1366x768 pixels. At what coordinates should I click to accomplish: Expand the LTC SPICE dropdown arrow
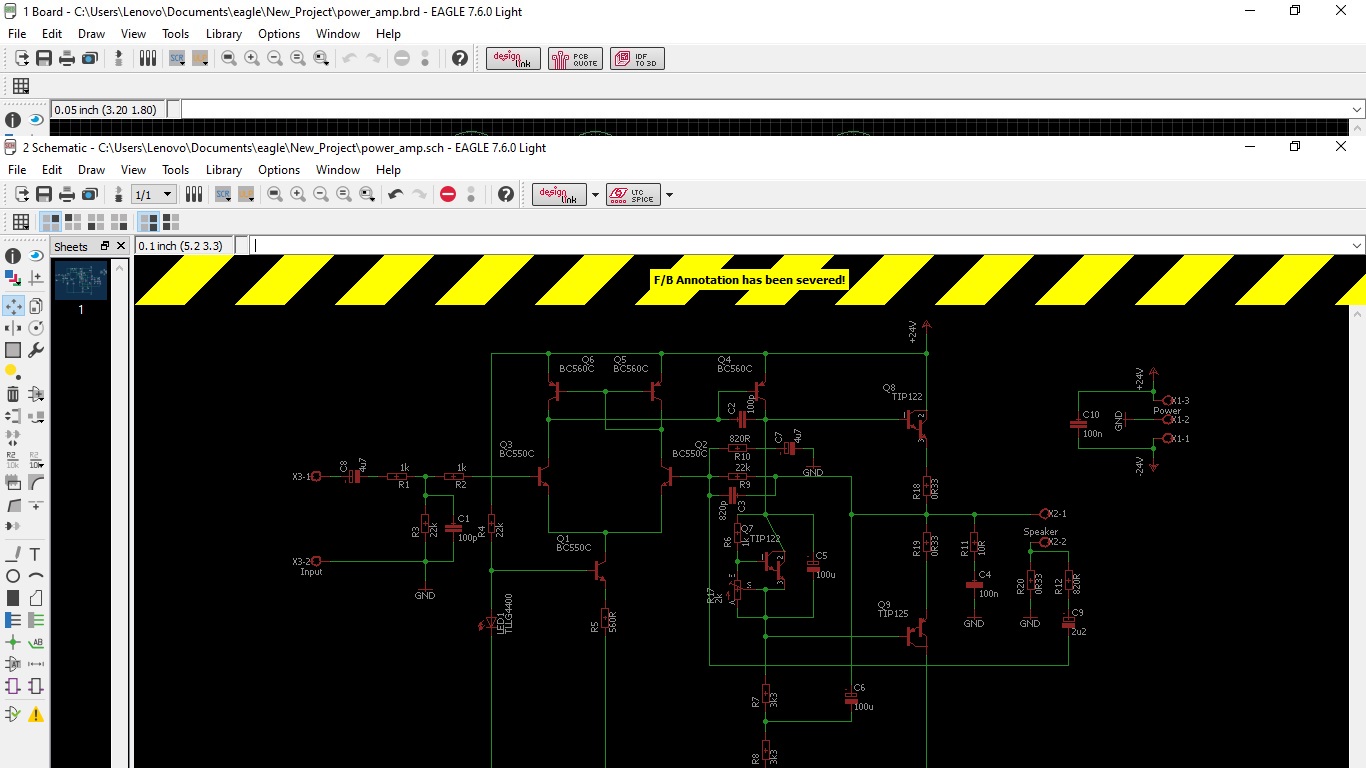pos(669,194)
